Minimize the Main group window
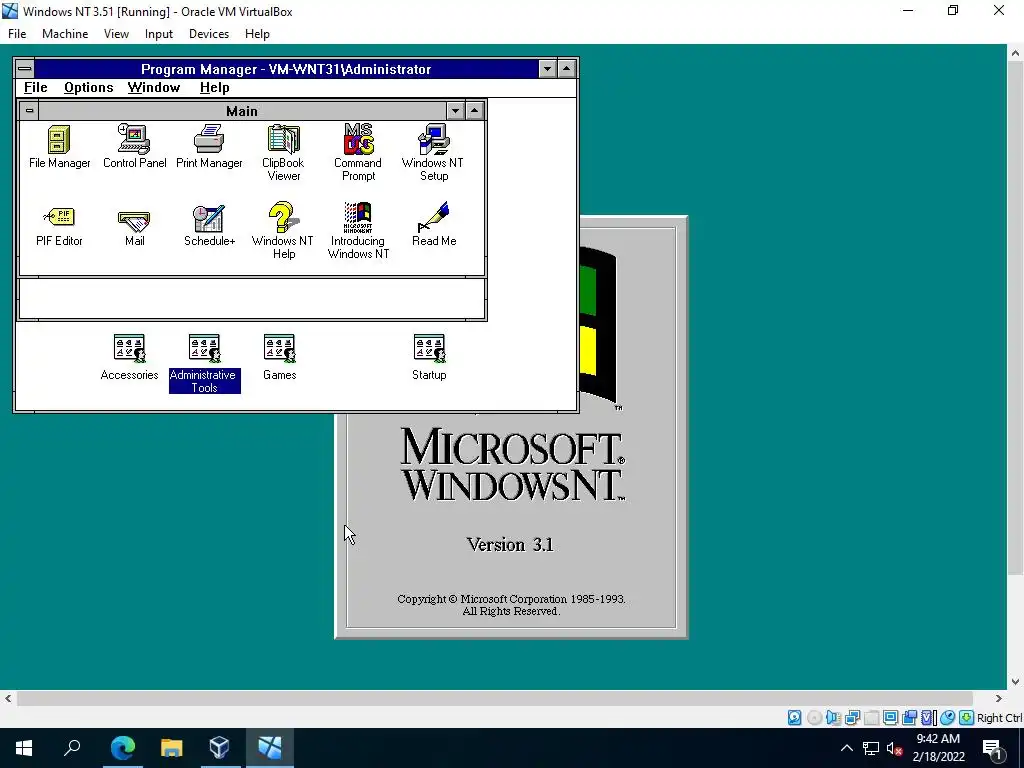1024x768 pixels. tap(455, 111)
